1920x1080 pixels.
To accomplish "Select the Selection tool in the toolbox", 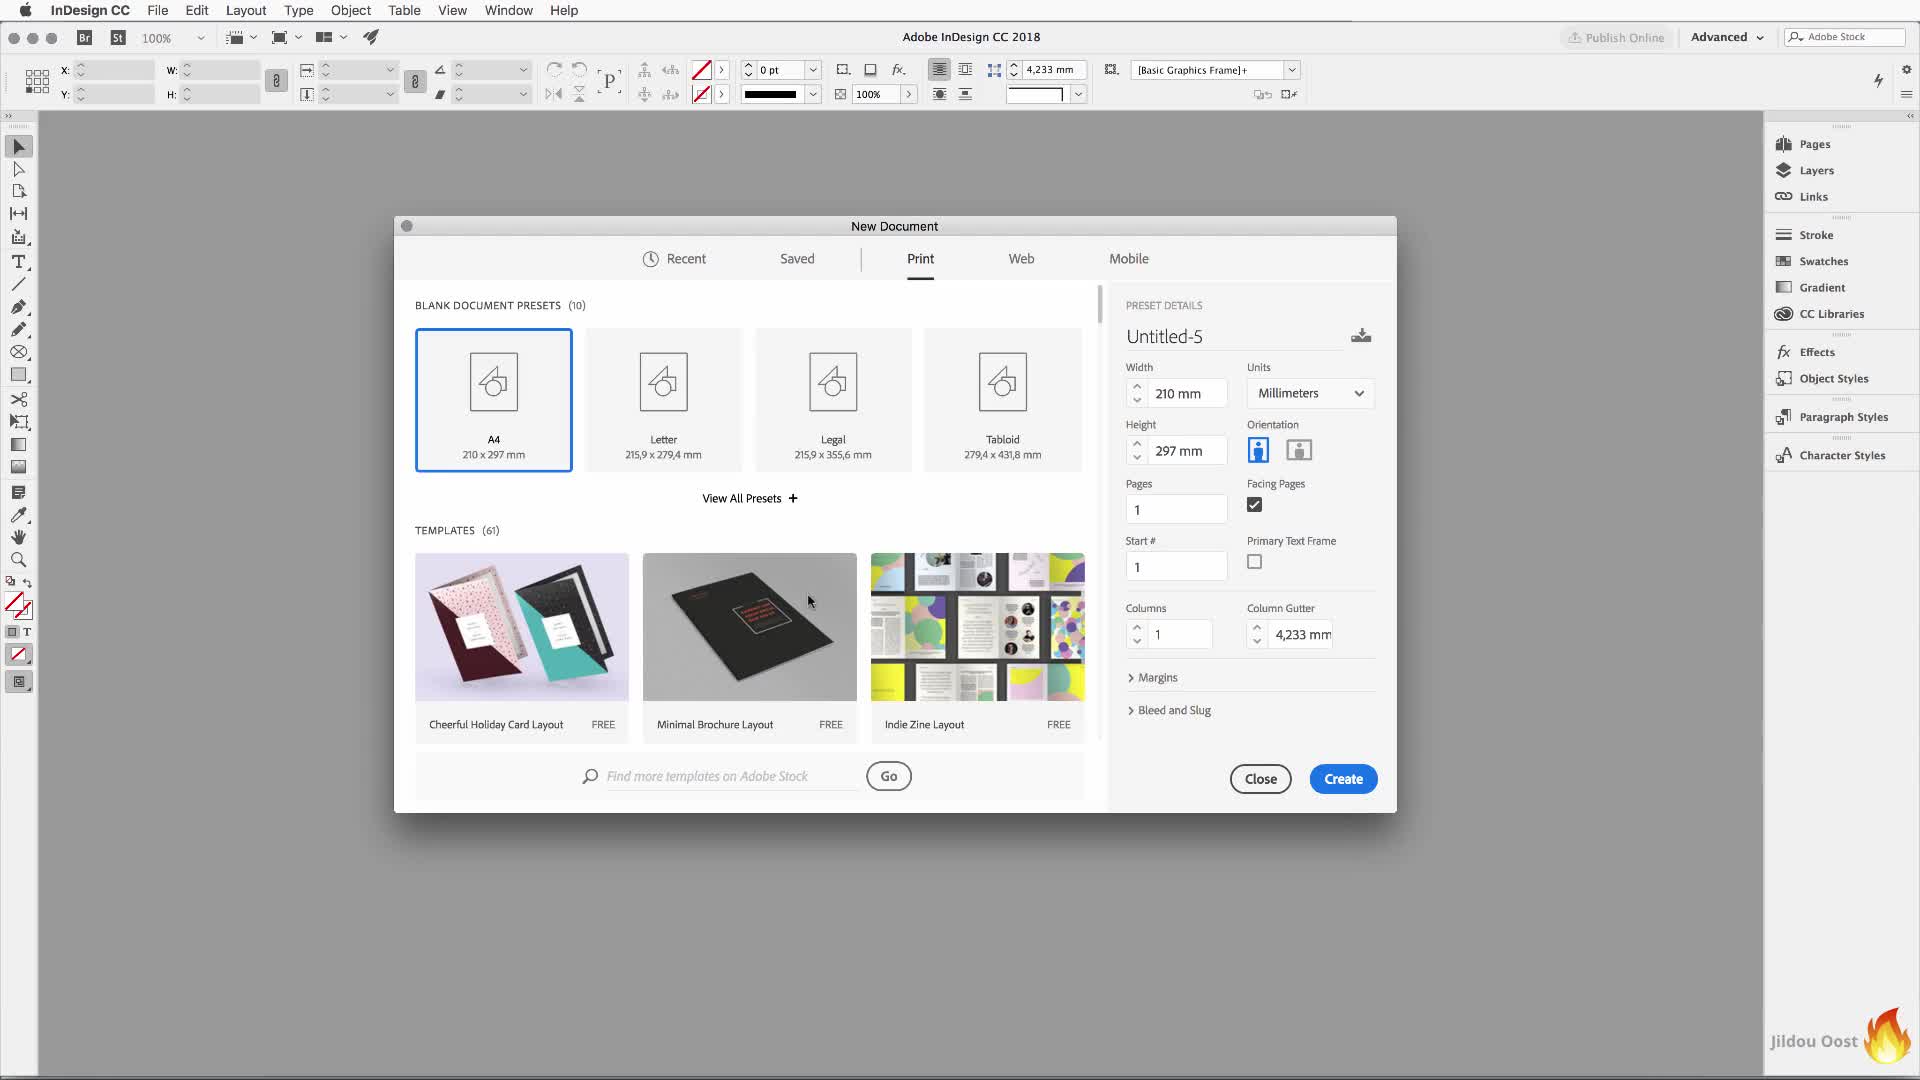I will tap(19, 147).
